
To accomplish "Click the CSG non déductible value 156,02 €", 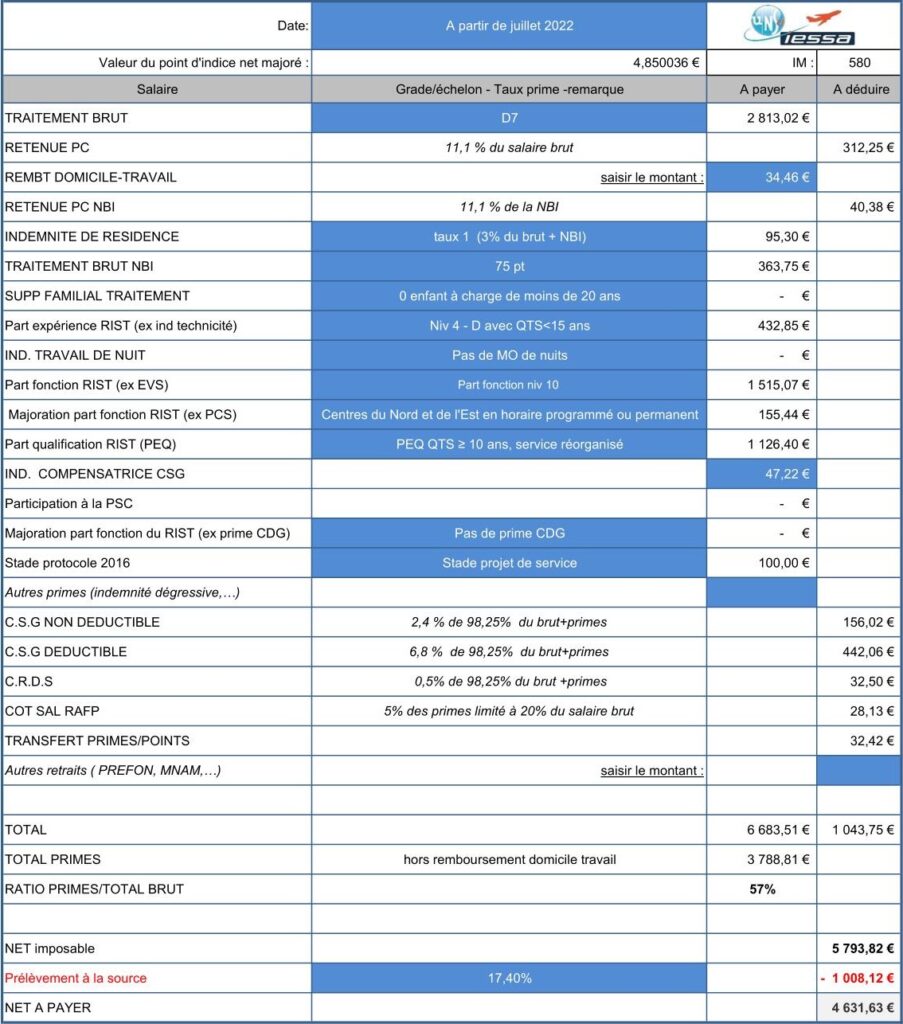I will coord(868,622).
